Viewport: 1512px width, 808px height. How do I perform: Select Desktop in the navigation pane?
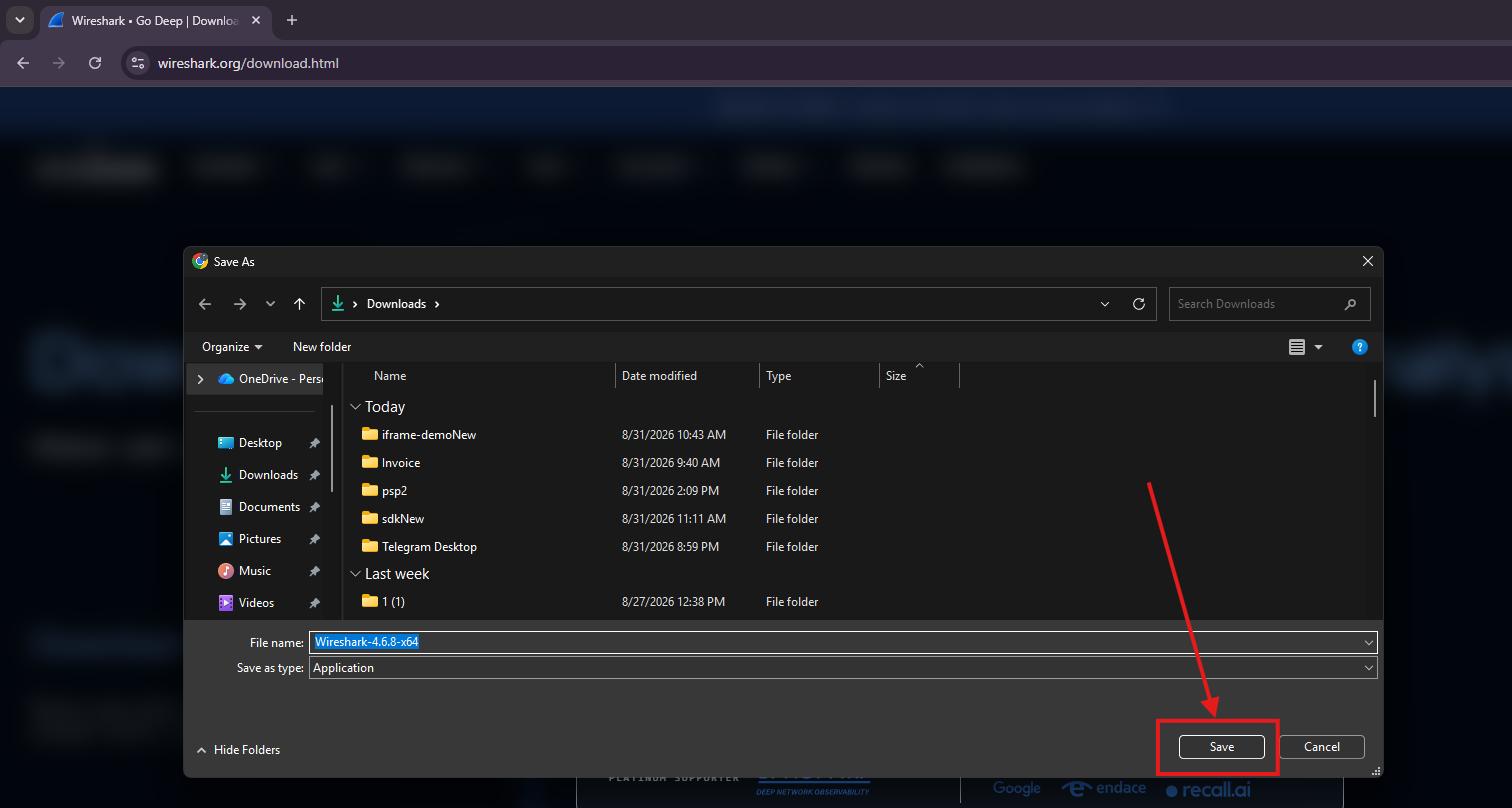260,443
